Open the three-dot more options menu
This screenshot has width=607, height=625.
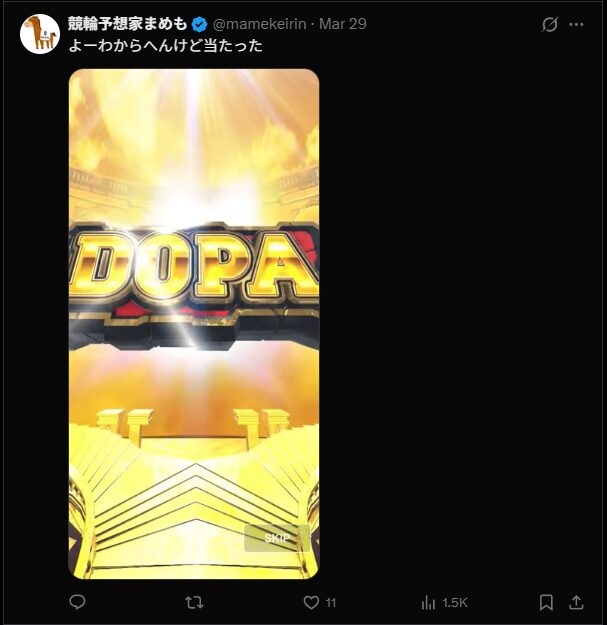(x=576, y=24)
